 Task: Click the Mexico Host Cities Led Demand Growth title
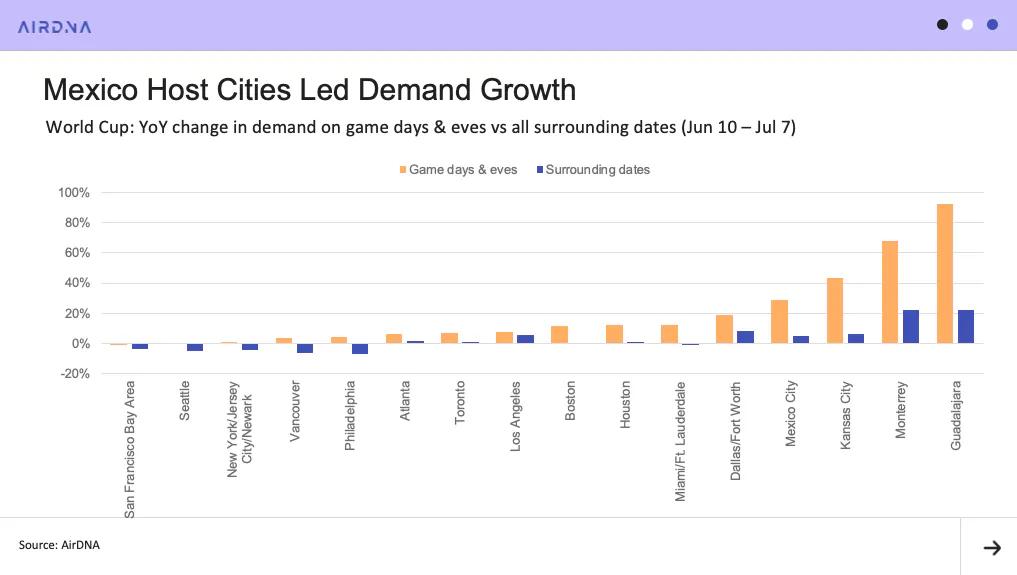coord(309,90)
